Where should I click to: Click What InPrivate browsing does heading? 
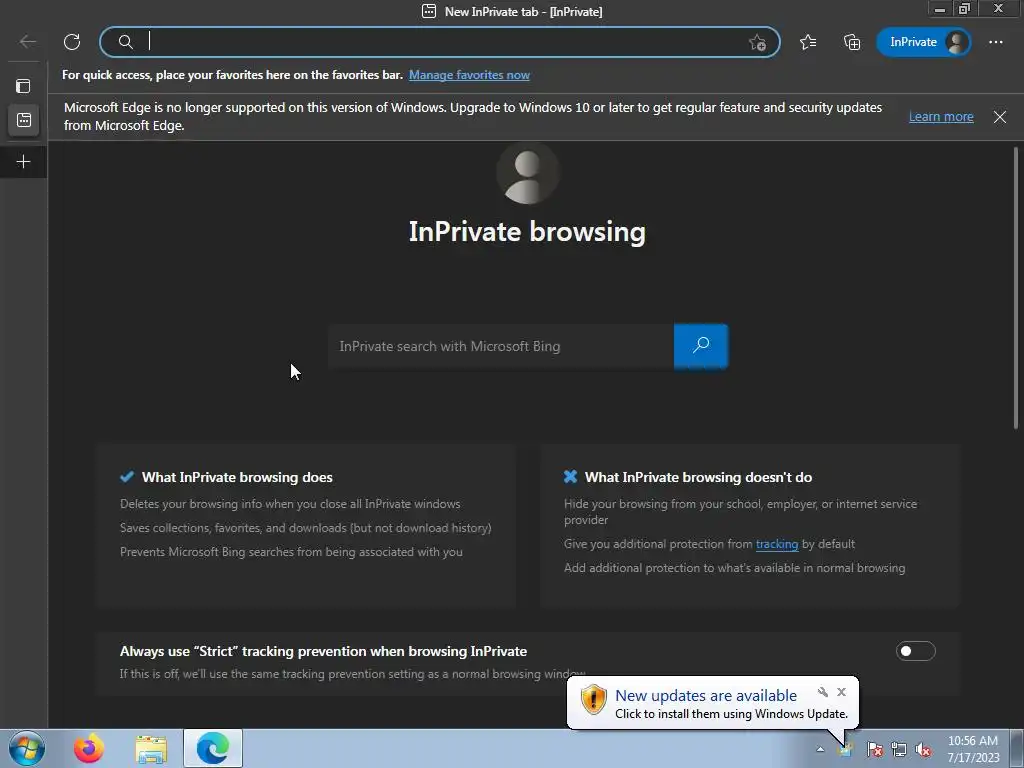pyautogui.click(x=237, y=477)
